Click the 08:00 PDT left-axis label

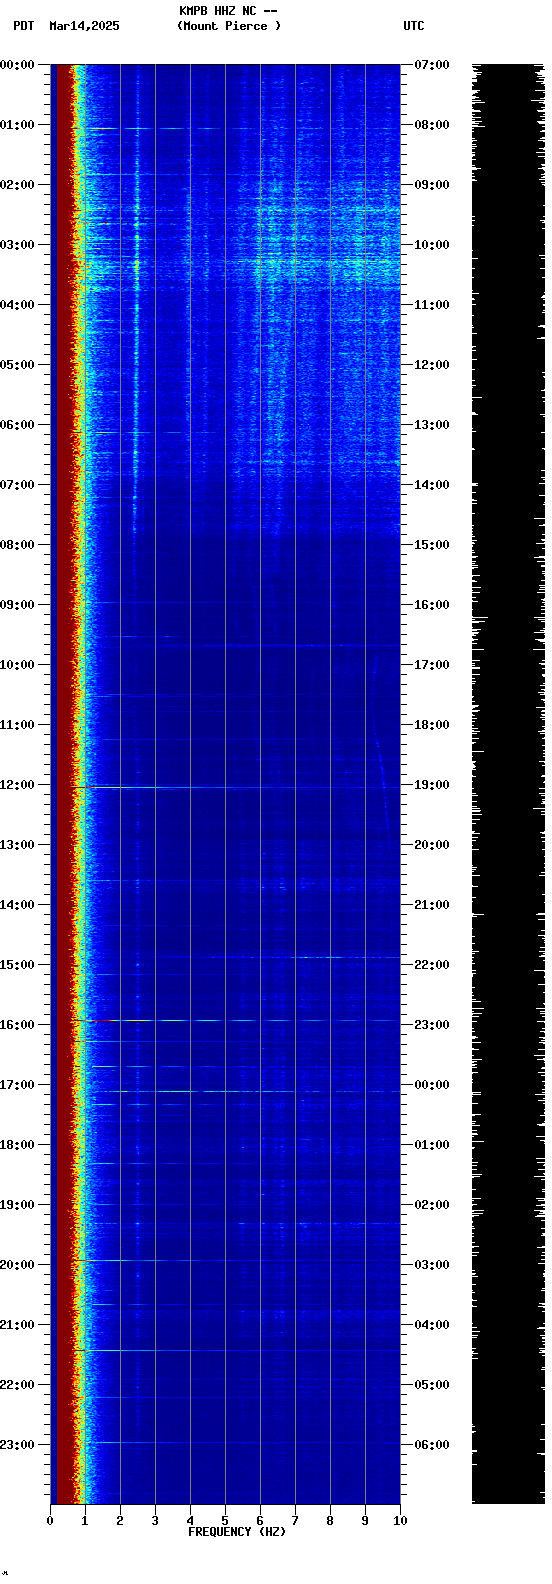[17, 545]
